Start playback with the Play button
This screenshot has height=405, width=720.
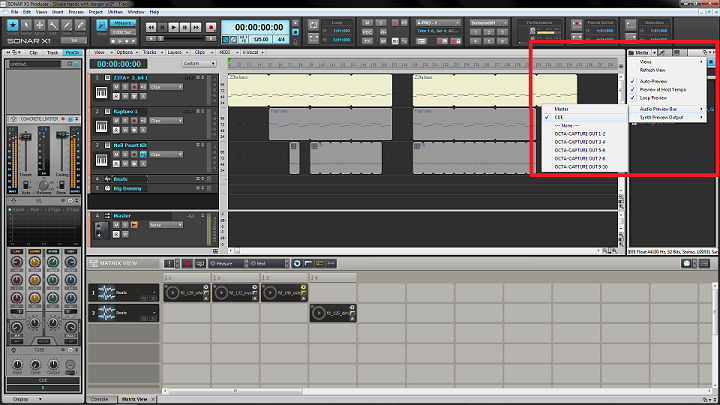click(x=174, y=28)
